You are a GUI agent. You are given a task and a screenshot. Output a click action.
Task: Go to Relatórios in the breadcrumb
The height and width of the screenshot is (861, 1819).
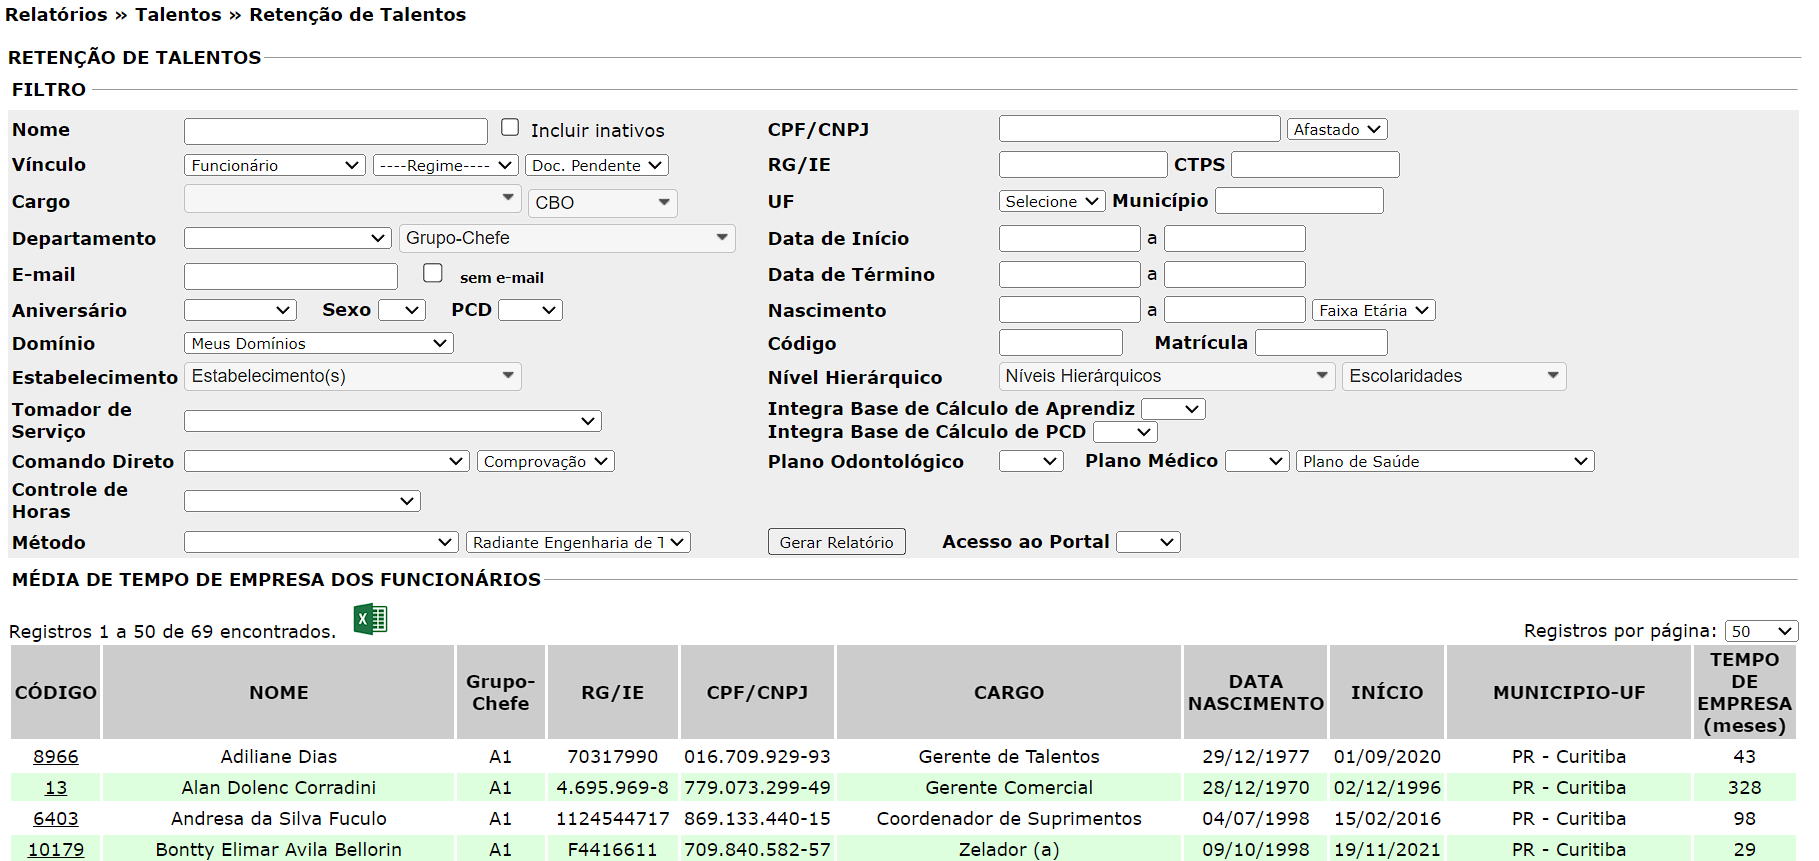(56, 15)
